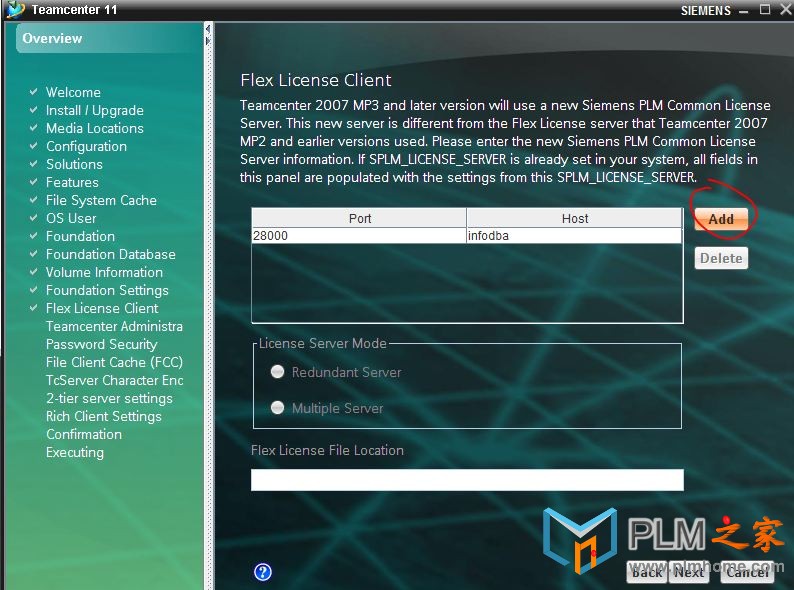Select Install / Upgrade step
Image resolution: width=794 pixels, height=590 pixels.
(95, 110)
